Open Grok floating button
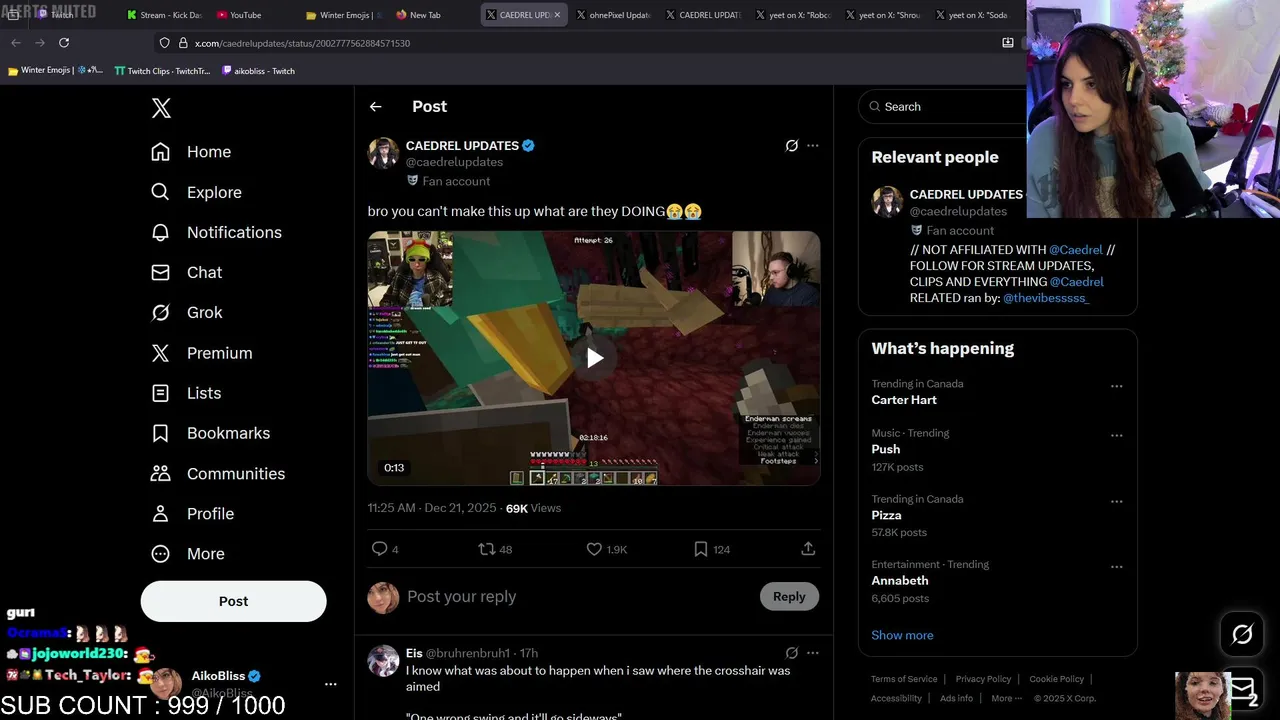Screen dimensions: 1280x720 pos(1242,634)
